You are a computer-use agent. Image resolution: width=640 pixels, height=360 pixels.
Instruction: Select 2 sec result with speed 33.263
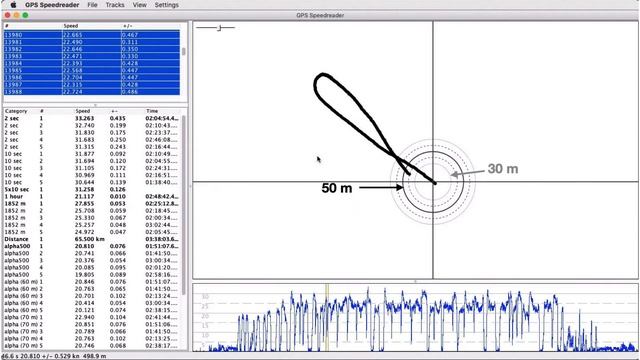(92, 118)
